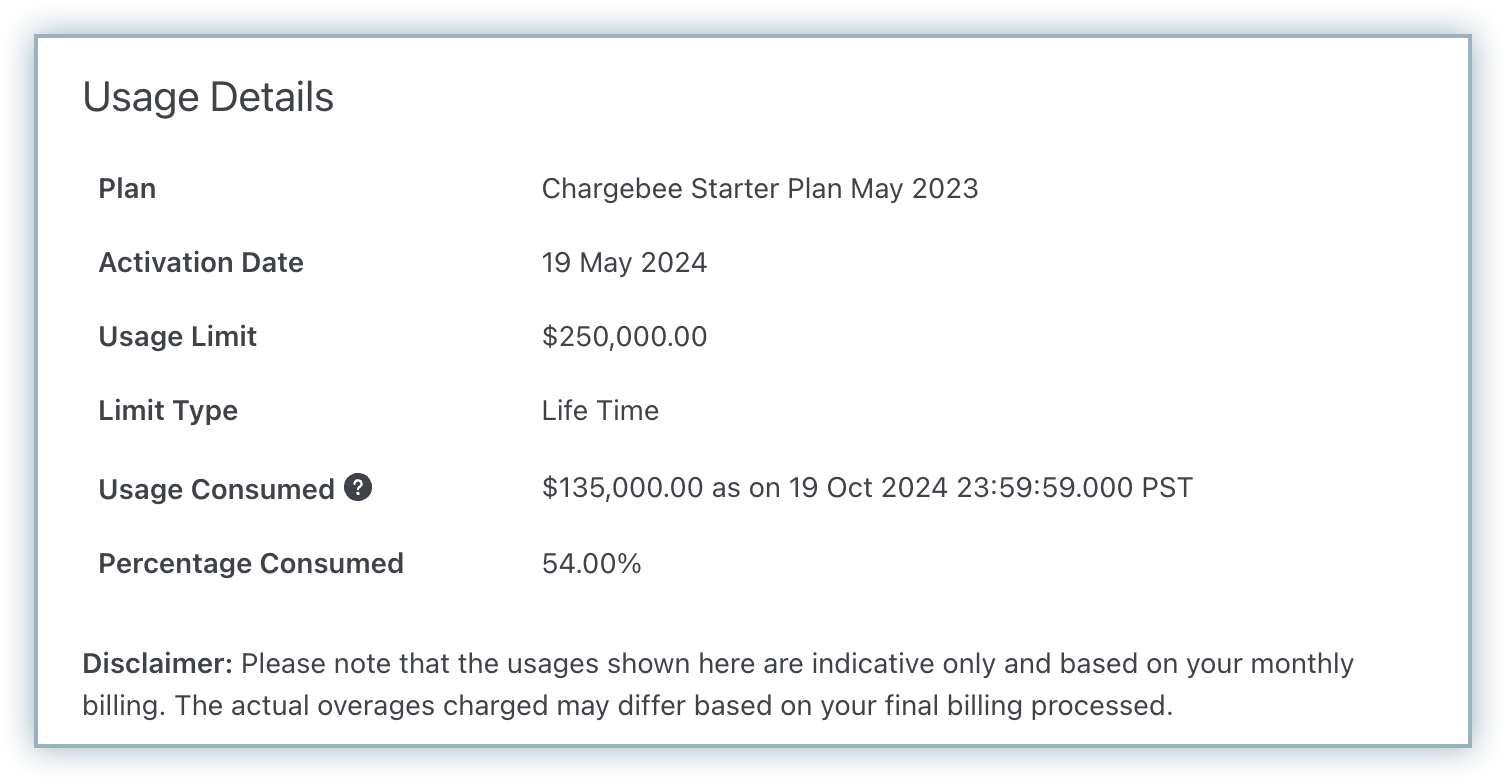Click the Activation Date label
The height and width of the screenshot is (782, 1506).
click(x=200, y=262)
